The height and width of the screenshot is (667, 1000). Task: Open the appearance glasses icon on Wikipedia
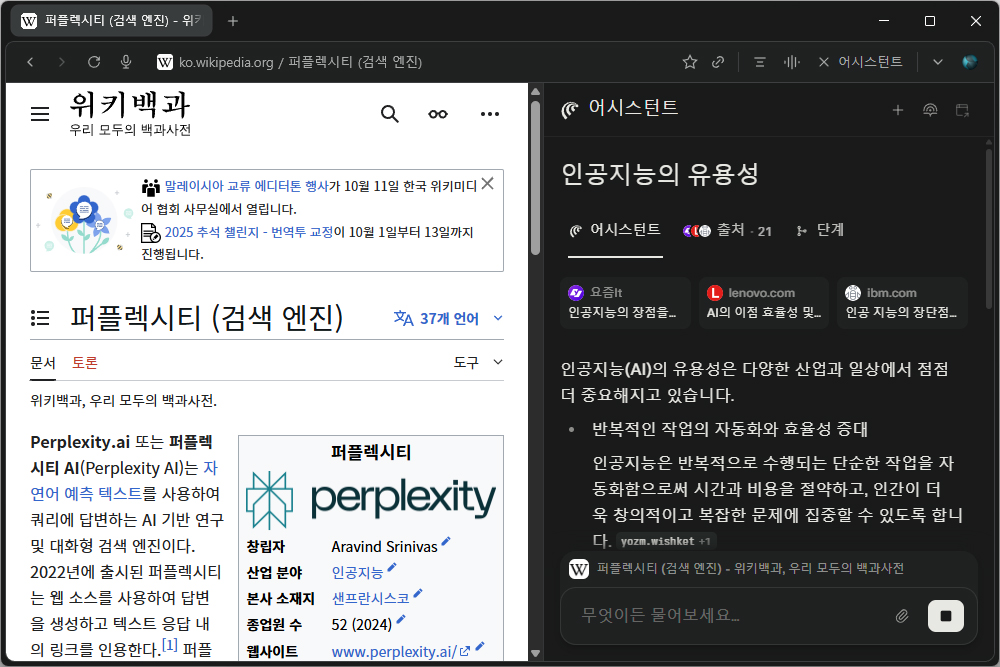pos(438,114)
